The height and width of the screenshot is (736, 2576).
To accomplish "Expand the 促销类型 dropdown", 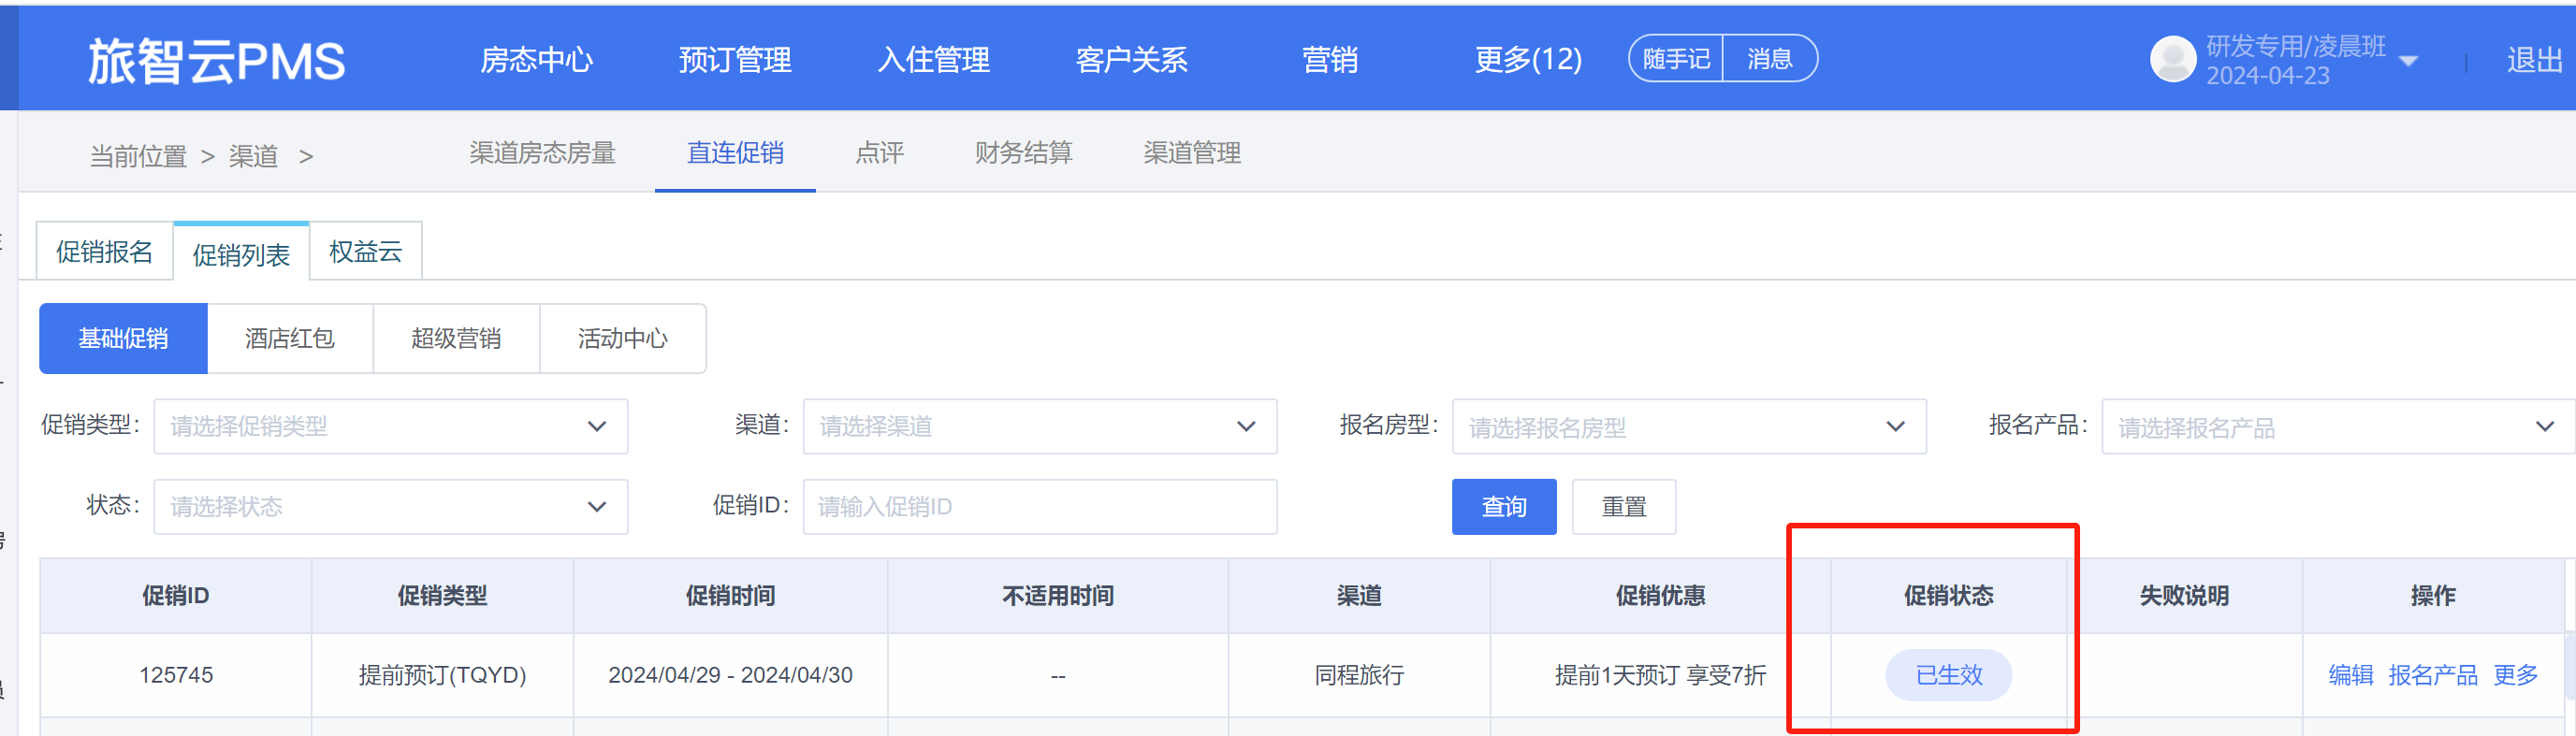I will point(390,426).
